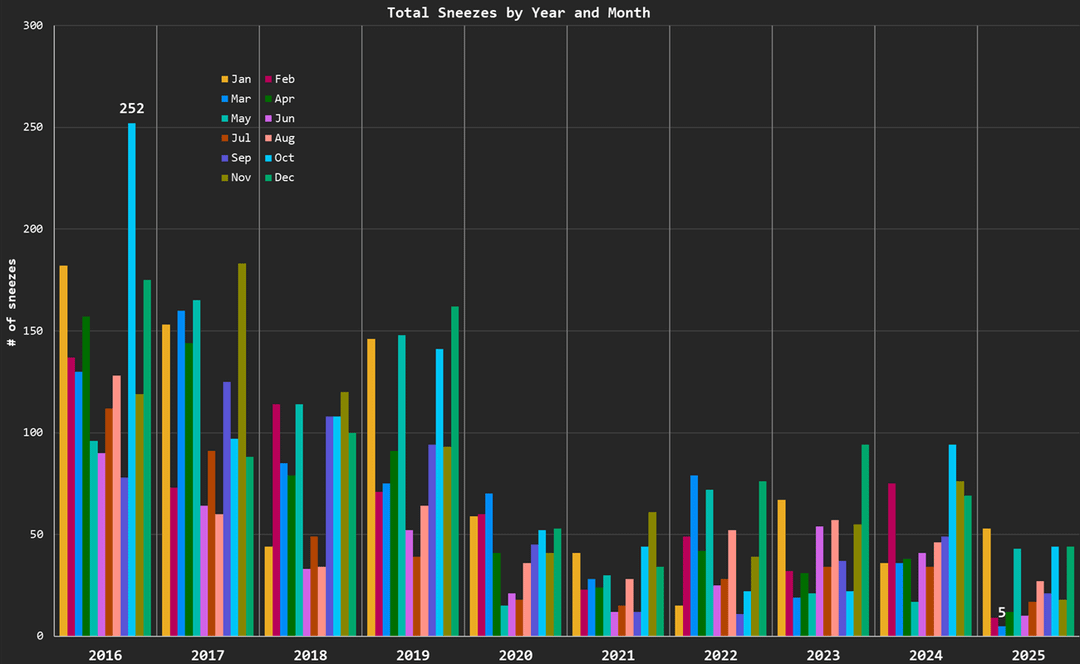The width and height of the screenshot is (1080, 664).
Task: Click the Oct legend color swatch
Action: tap(268, 158)
